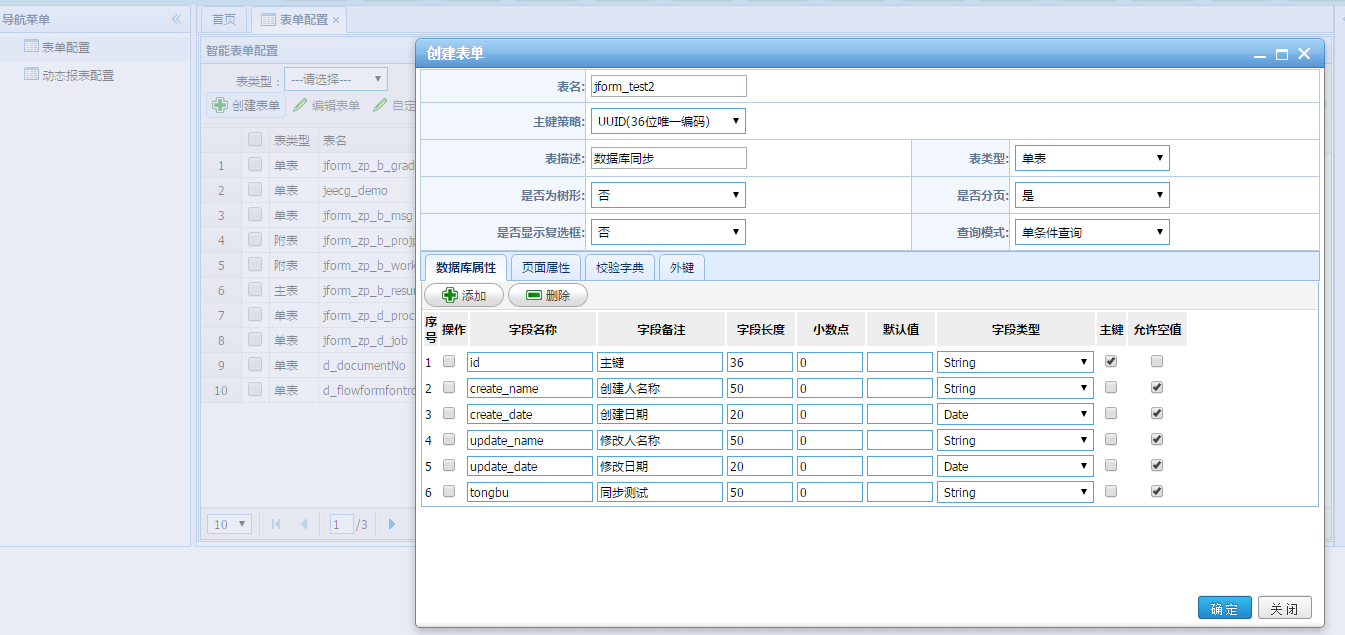The height and width of the screenshot is (635, 1345).
Task: Click the pencil icon for Edit Form
Action: [300, 105]
